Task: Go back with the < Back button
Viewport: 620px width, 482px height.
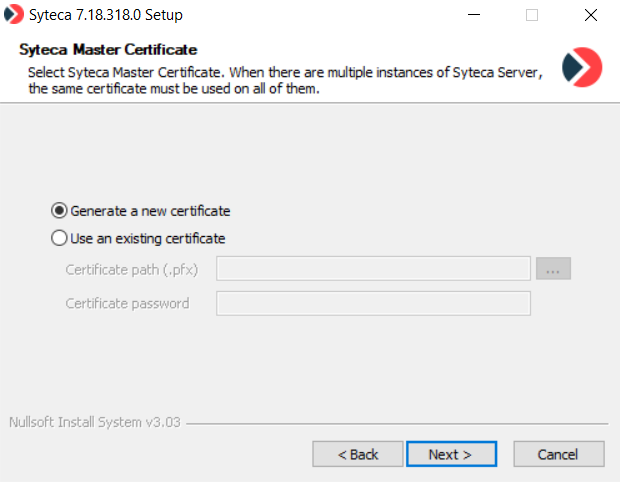Action: tap(357, 454)
